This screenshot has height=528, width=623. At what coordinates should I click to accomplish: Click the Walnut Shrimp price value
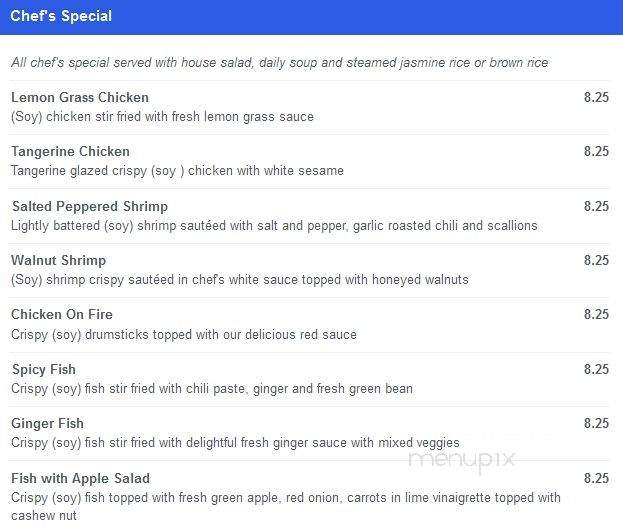[x=596, y=261]
